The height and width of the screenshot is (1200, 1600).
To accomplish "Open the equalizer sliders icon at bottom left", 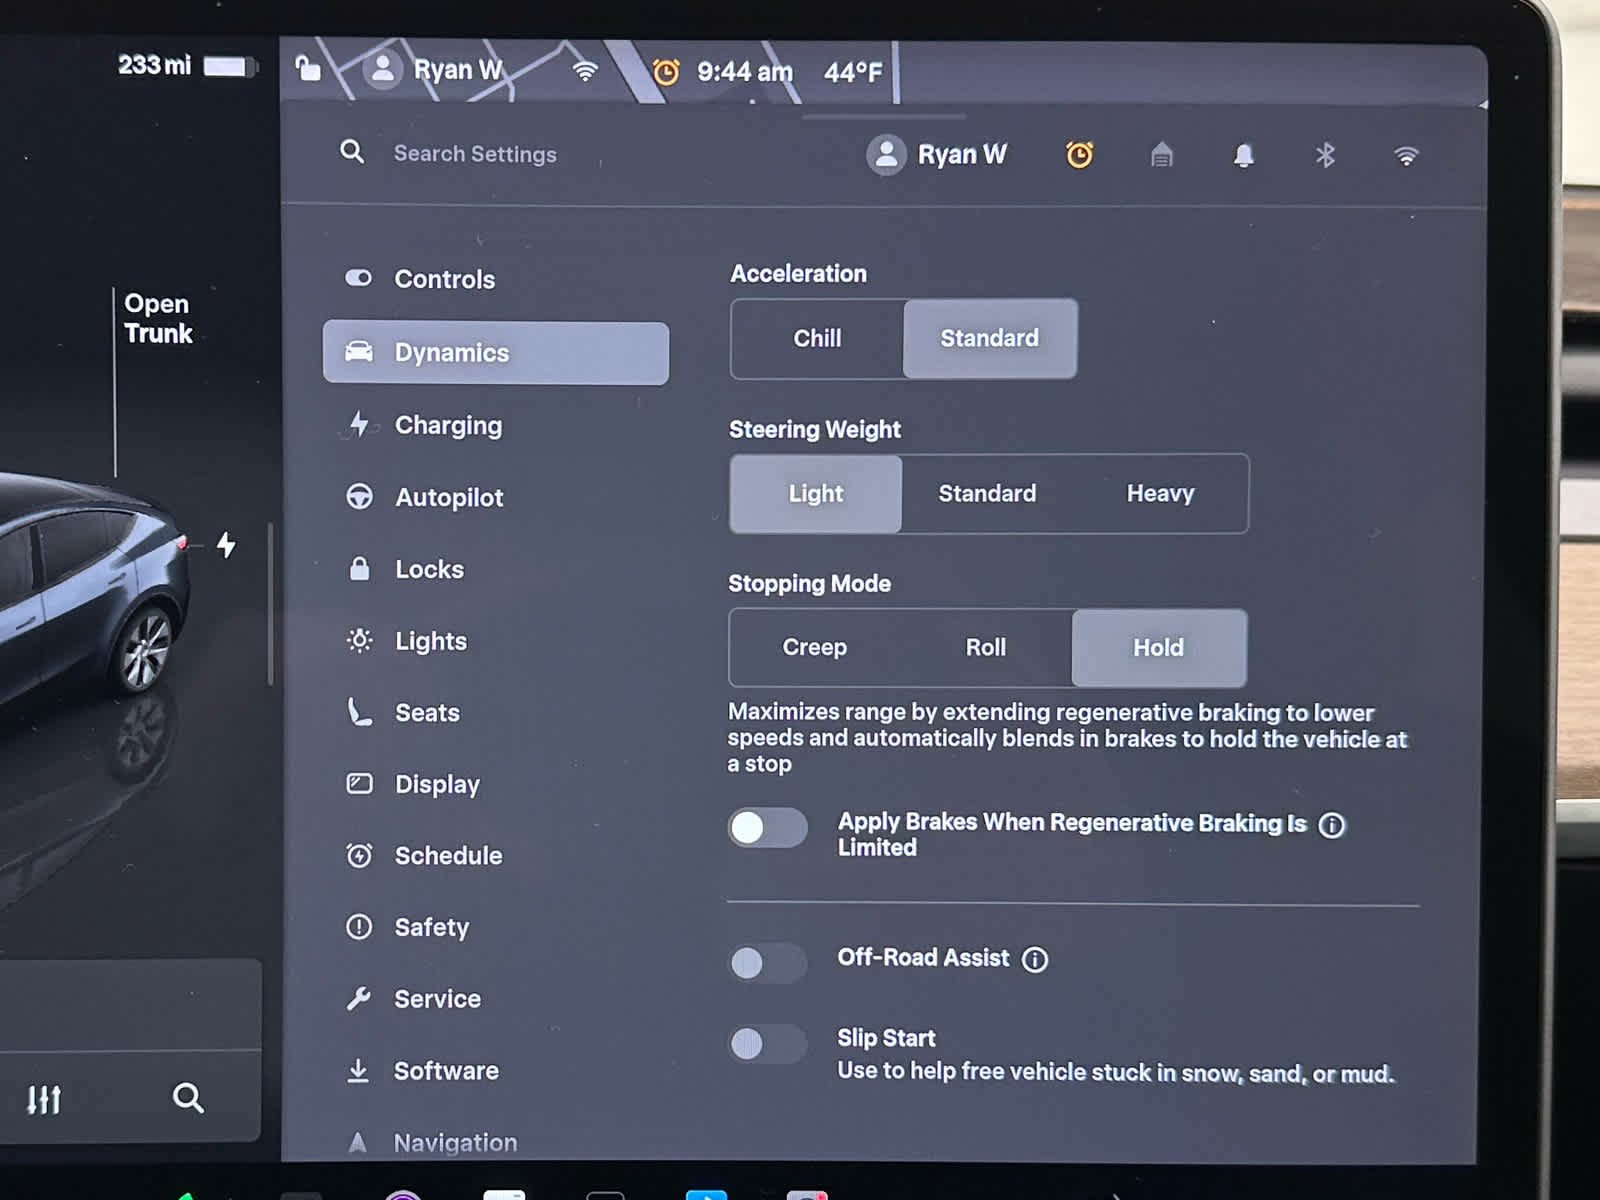I will point(44,1099).
